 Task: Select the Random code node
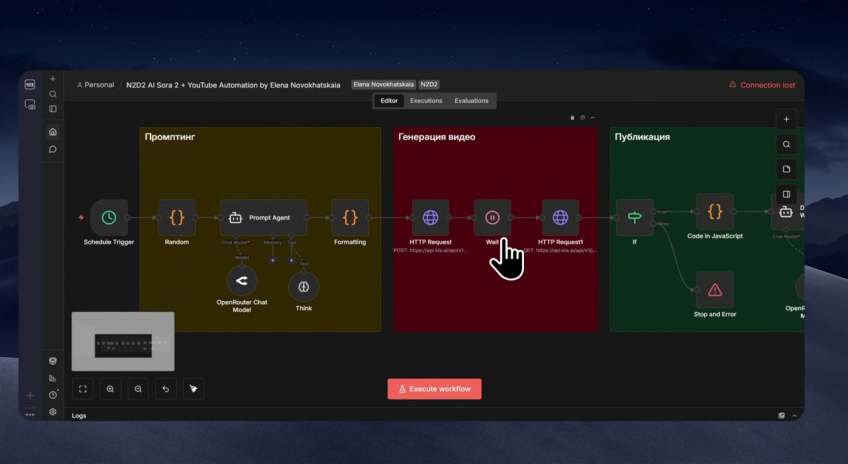coord(177,217)
